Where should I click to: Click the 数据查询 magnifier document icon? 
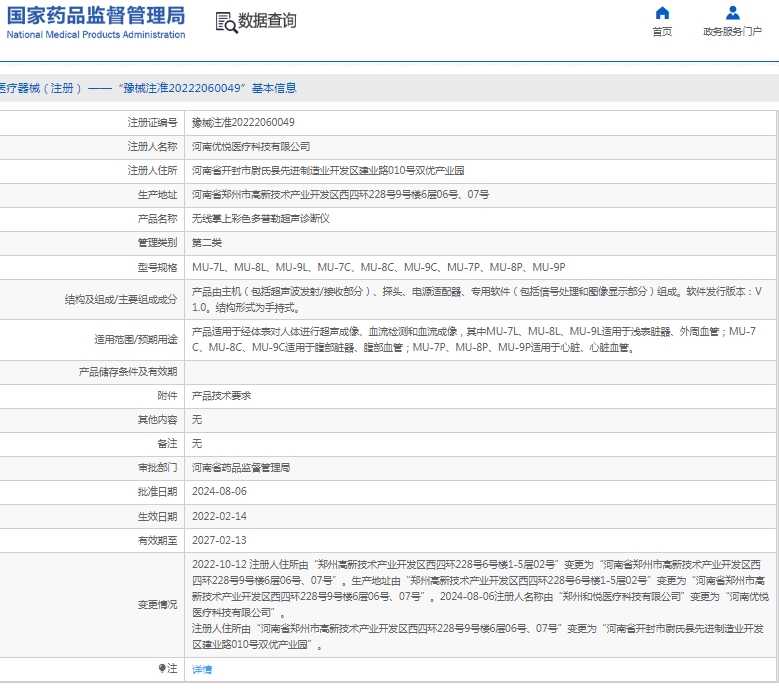click(227, 22)
